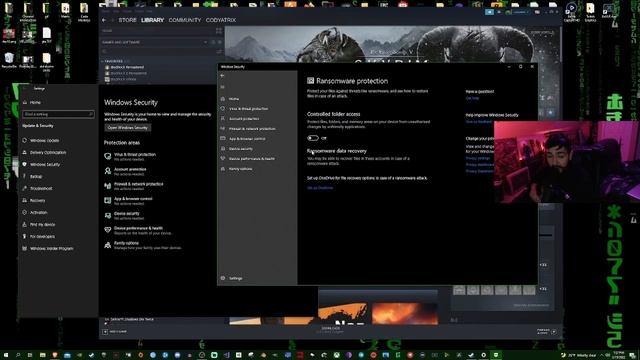Select For developers in Settings sidebar
Screen dimensions: 640x360
[42, 237]
